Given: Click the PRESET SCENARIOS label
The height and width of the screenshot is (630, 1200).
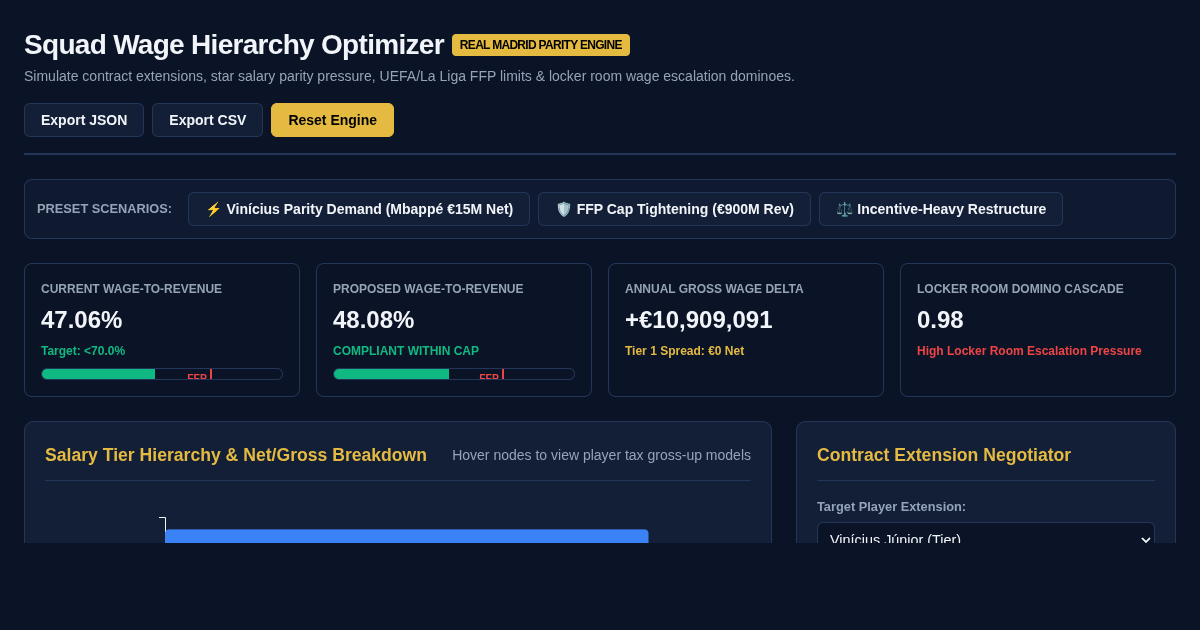Looking at the screenshot, I should pyautogui.click(x=104, y=209).
